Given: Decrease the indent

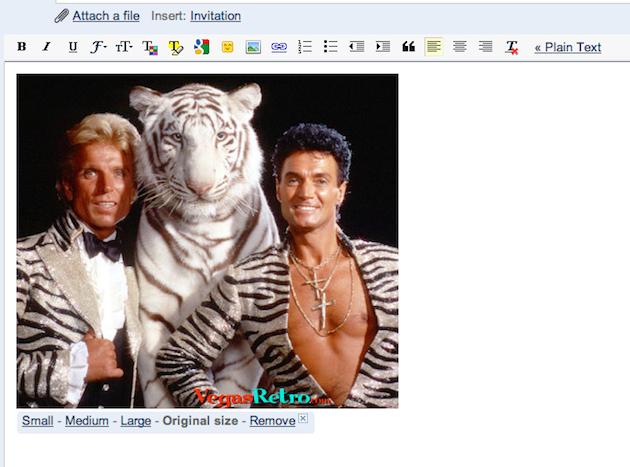Looking at the screenshot, I should (x=356, y=47).
